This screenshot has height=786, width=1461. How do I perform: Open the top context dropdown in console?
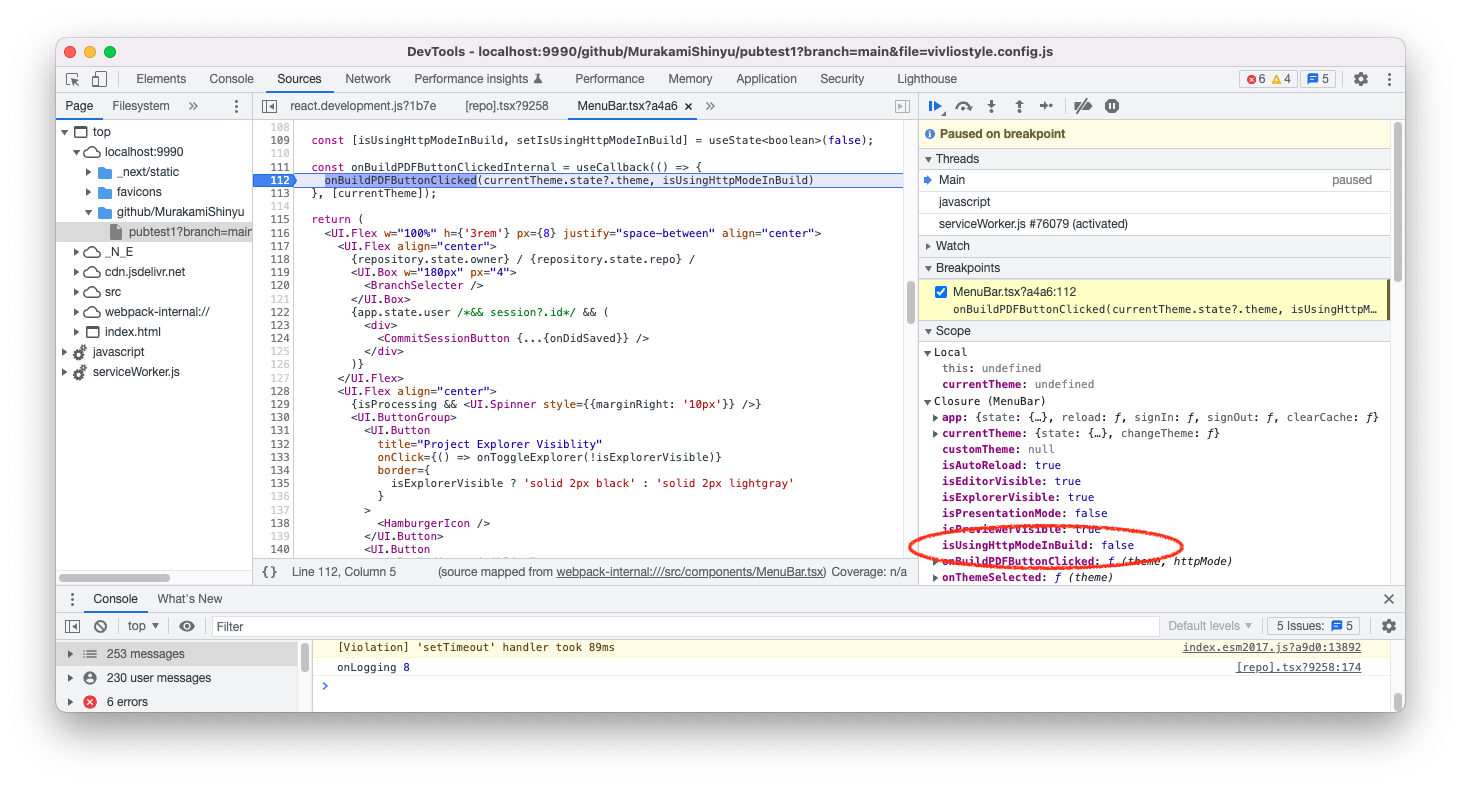pos(143,626)
